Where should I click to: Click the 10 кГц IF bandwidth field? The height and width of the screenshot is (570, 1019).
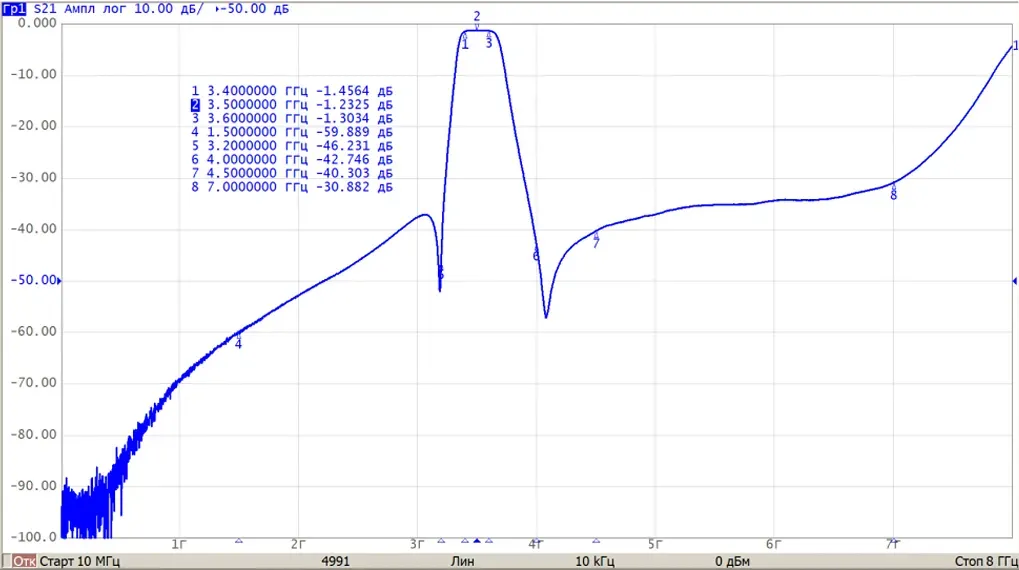(x=595, y=561)
